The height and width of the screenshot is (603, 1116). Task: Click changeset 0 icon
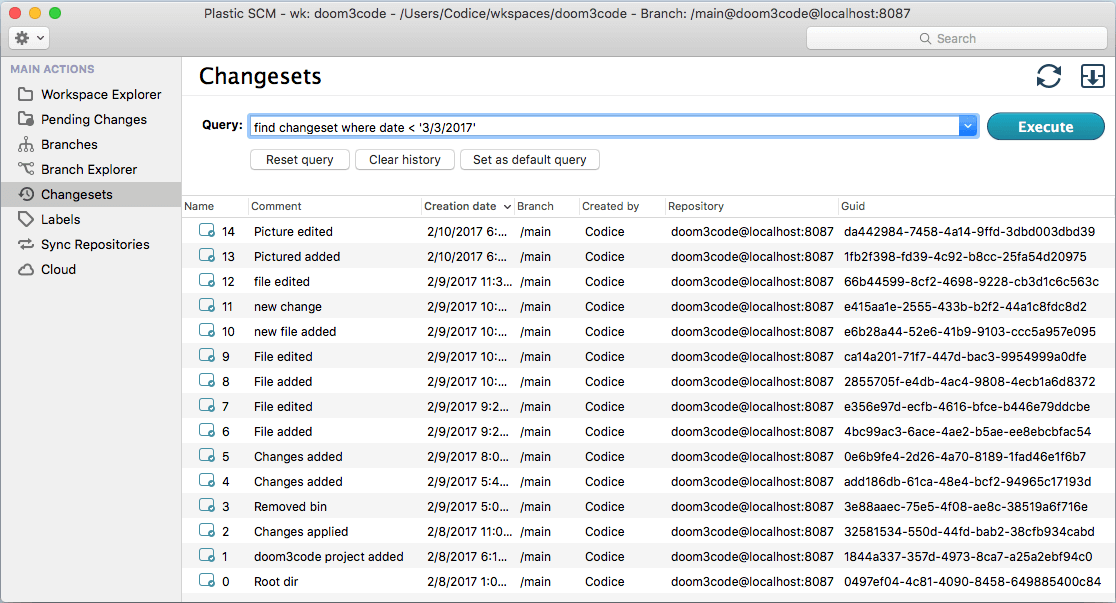pyautogui.click(x=206, y=580)
